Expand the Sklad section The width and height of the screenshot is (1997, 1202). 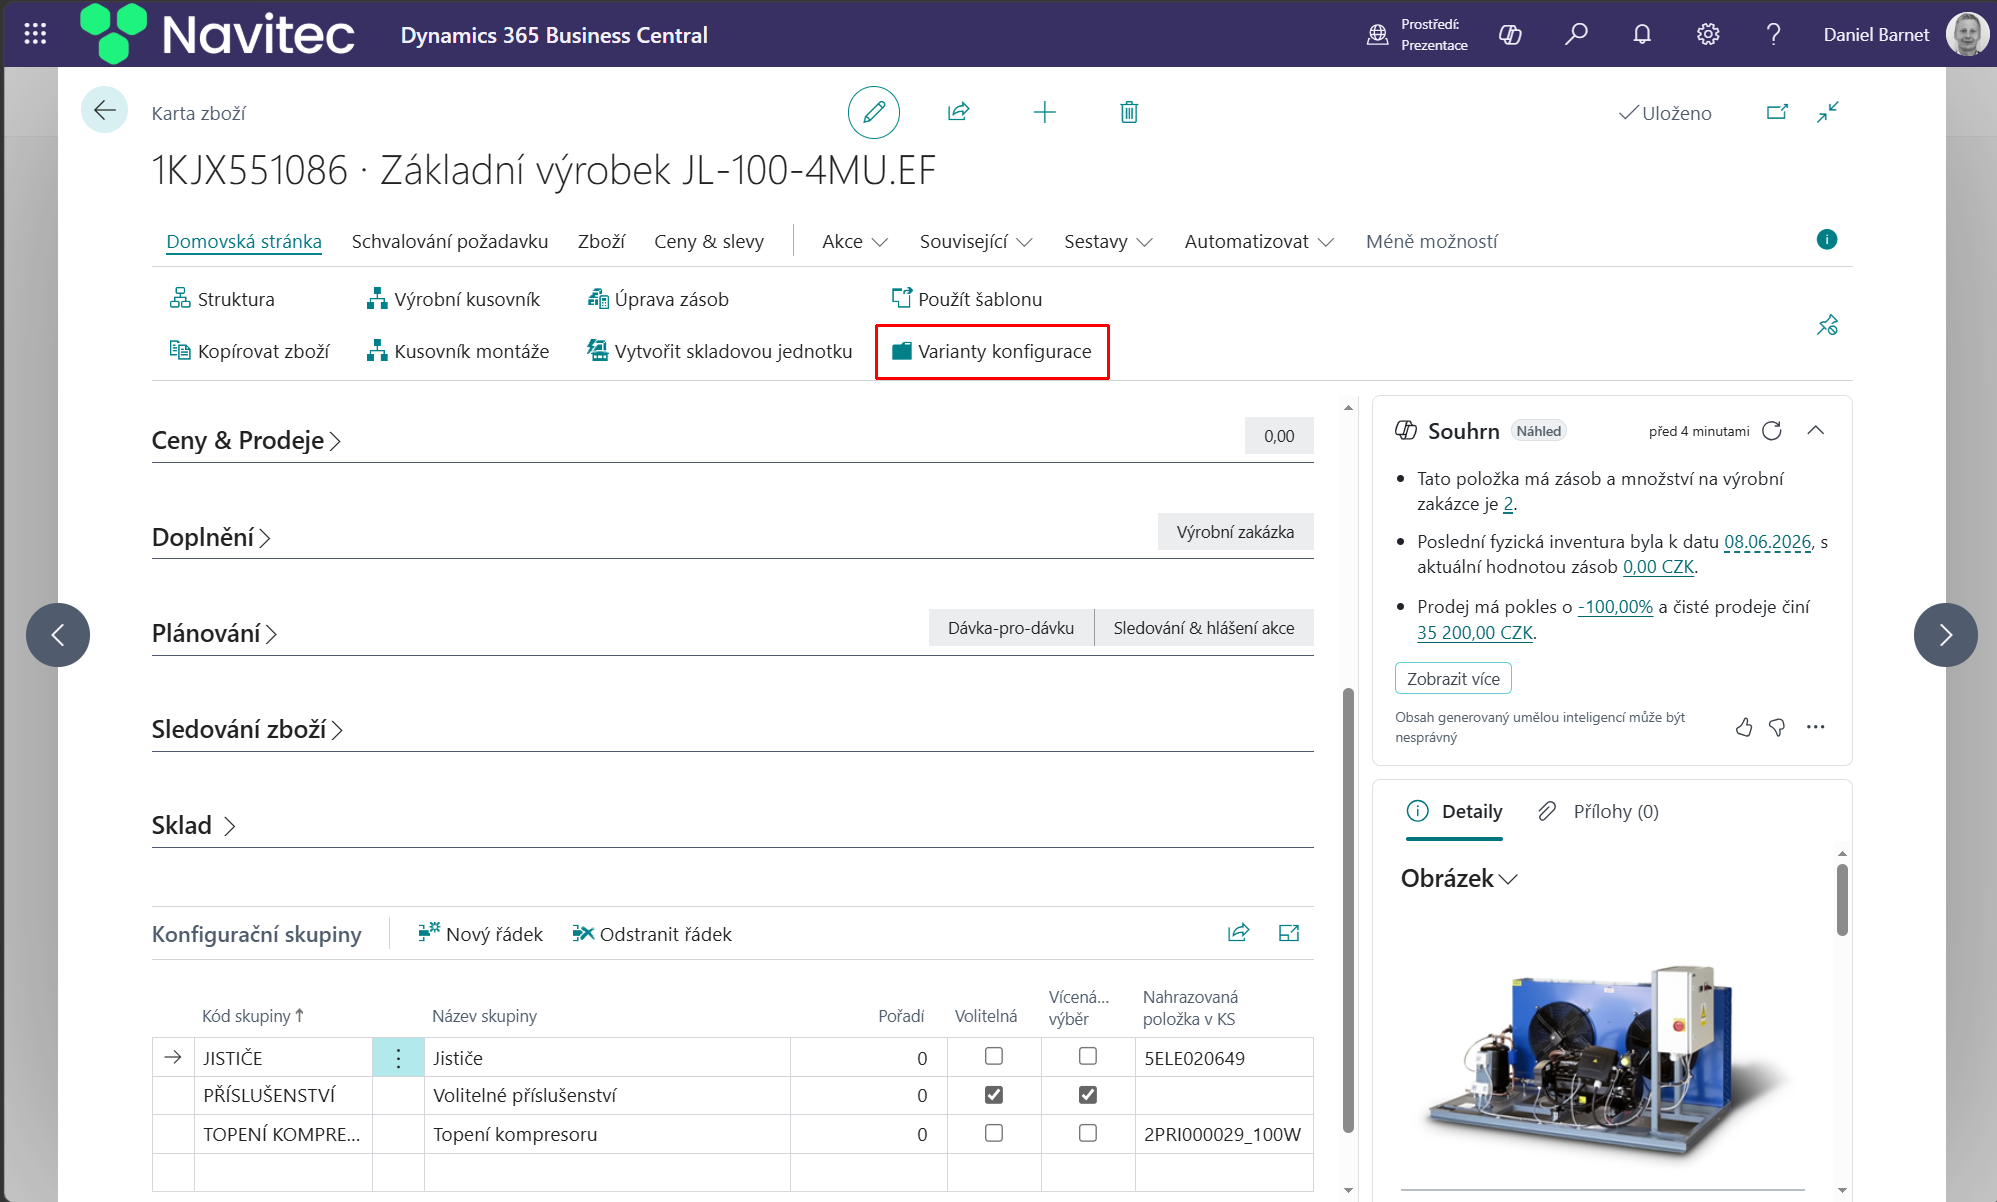pyautogui.click(x=193, y=825)
